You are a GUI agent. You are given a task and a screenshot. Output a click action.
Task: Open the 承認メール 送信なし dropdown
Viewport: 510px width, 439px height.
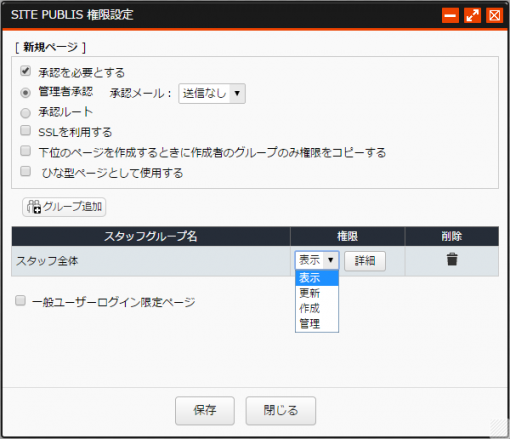click(212, 93)
